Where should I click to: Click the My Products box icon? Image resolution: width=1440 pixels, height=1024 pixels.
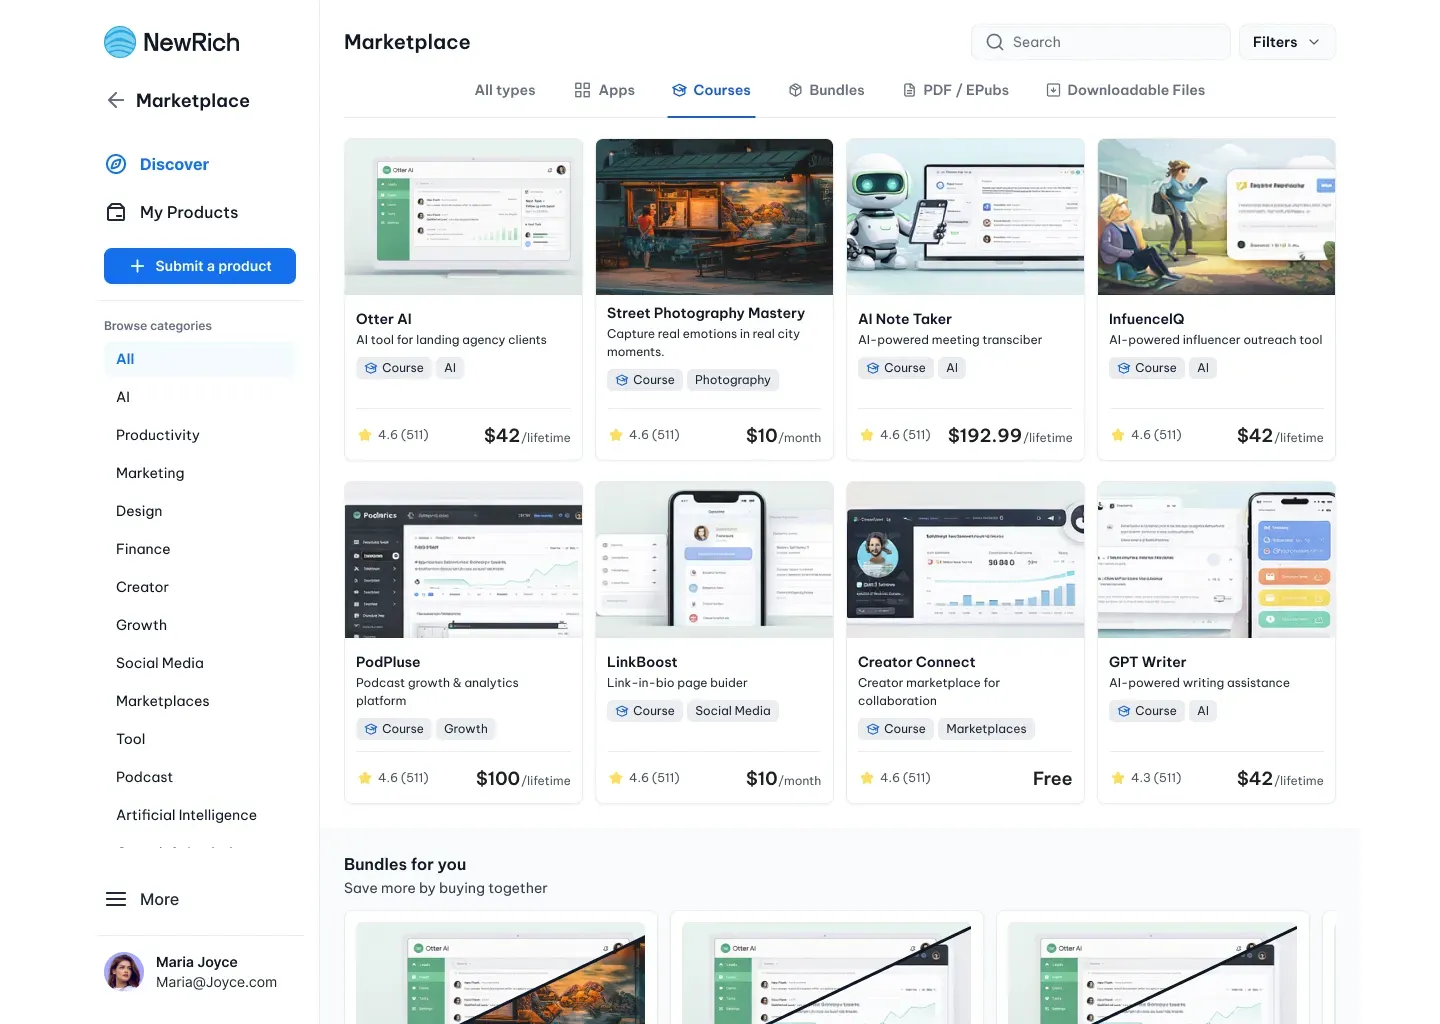[x=116, y=212]
